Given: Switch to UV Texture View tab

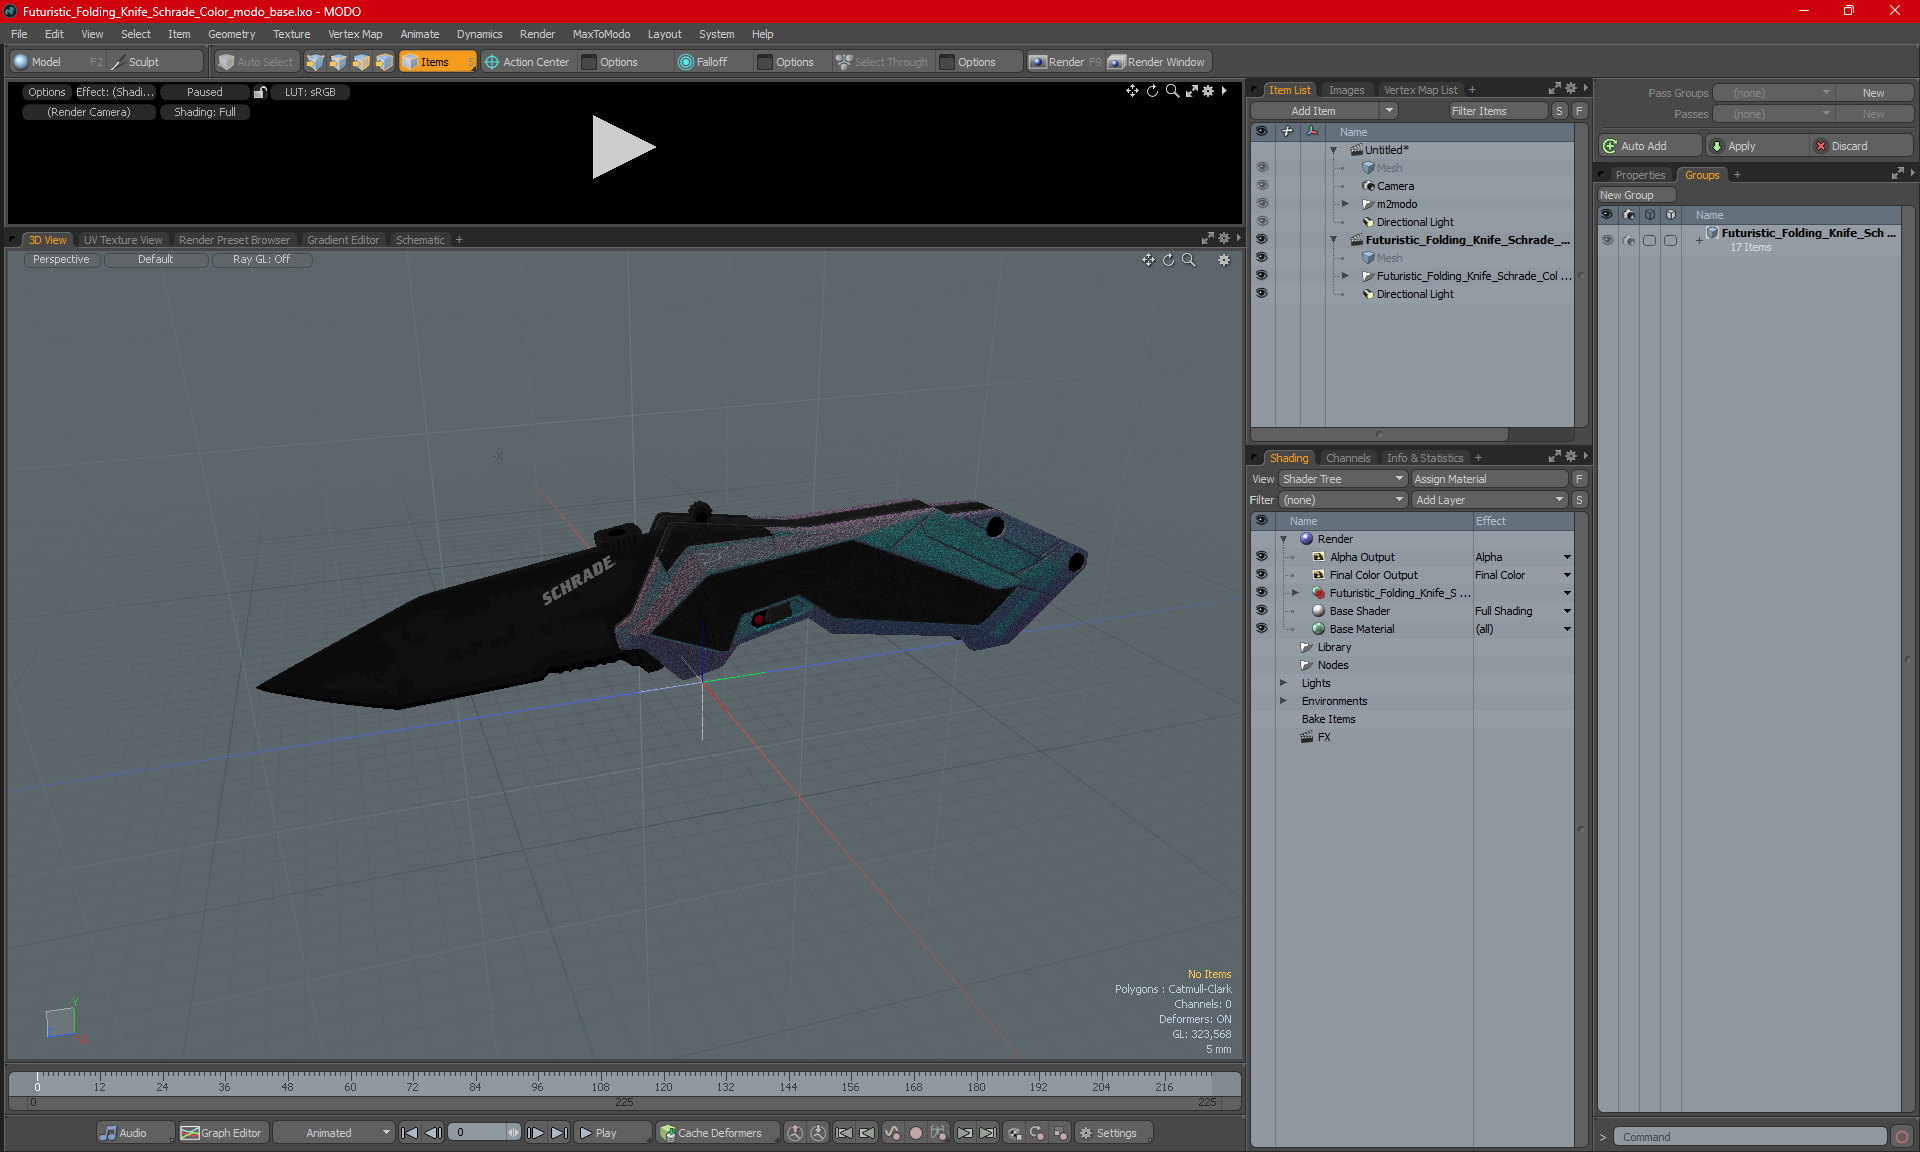Looking at the screenshot, I should 123,240.
